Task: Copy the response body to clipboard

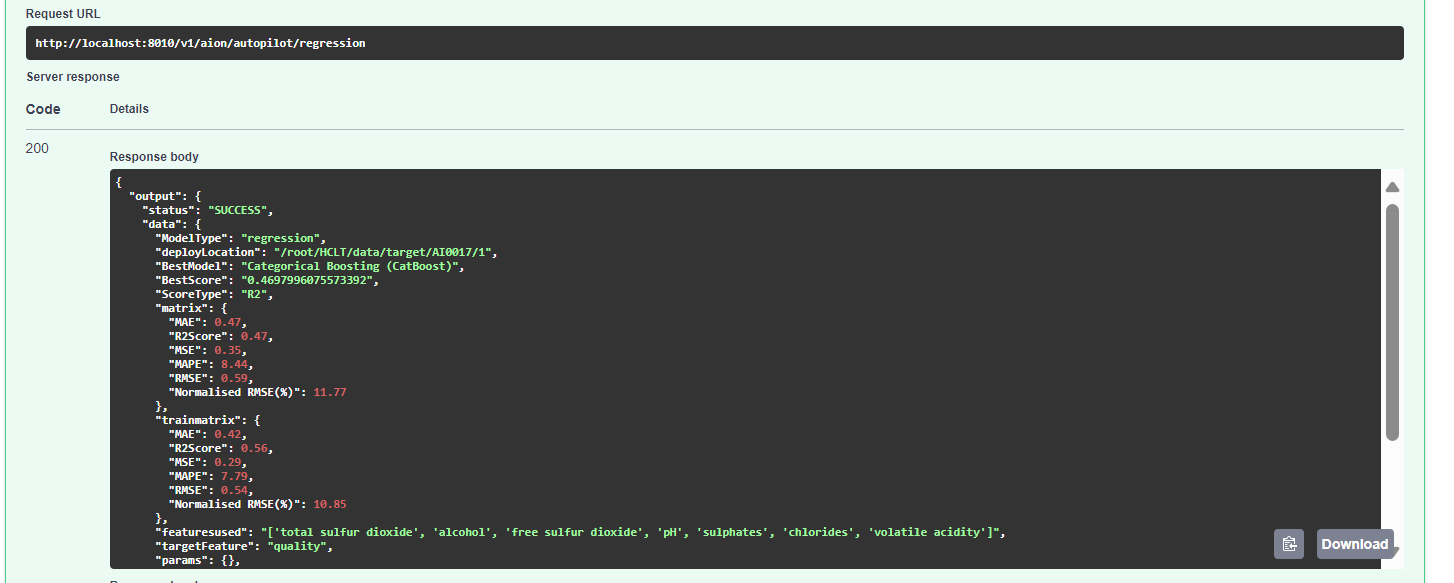Action: click(x=1288, y=544)
